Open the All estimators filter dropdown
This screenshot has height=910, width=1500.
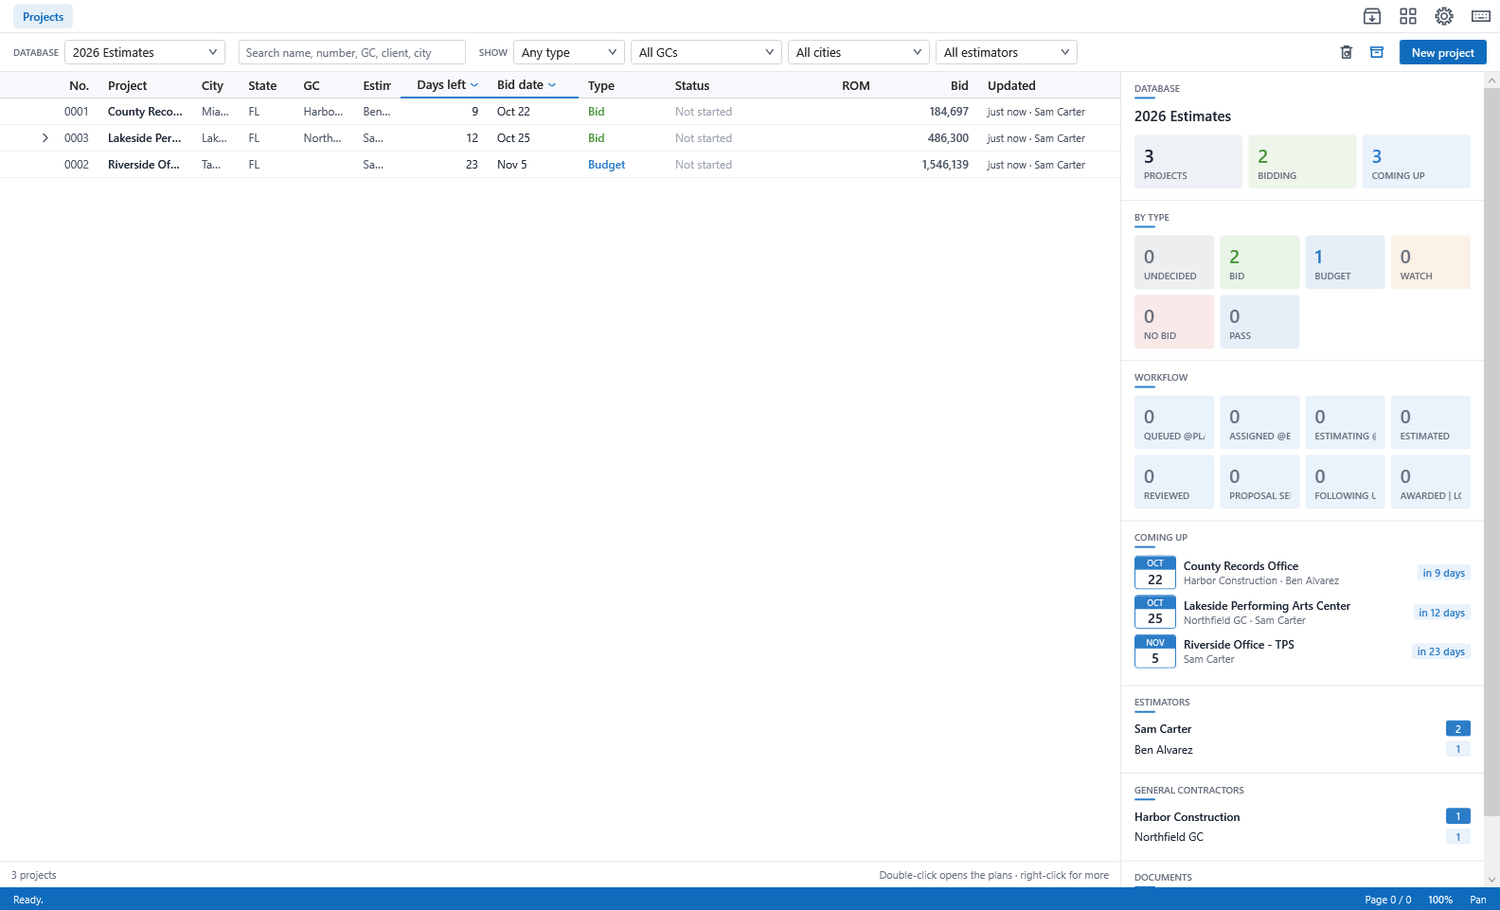[1006, 52]
